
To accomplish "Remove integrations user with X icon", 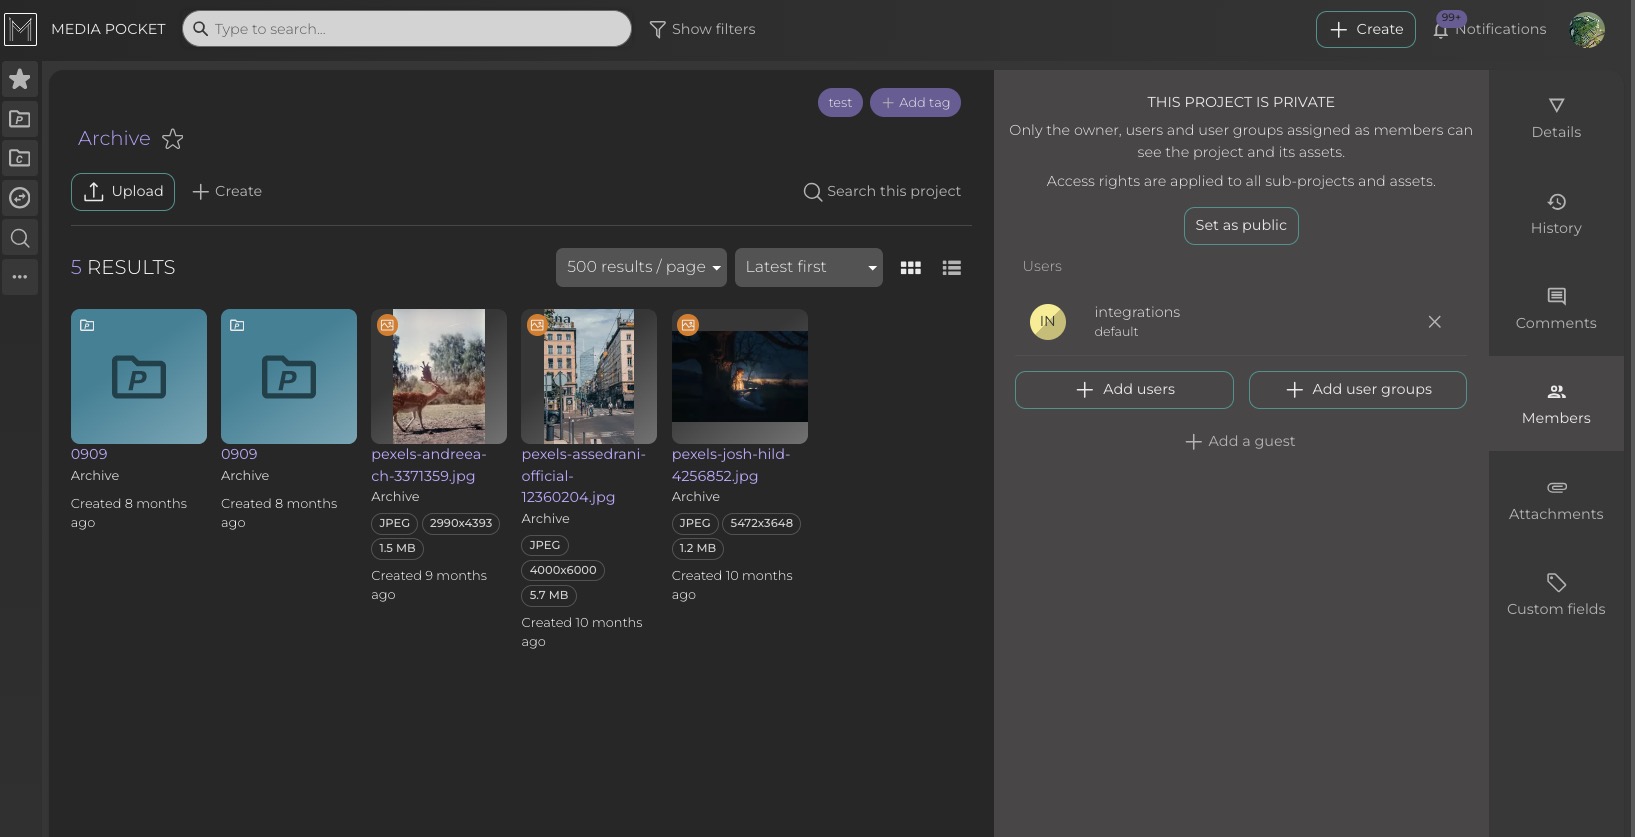I will [1434, 322].
